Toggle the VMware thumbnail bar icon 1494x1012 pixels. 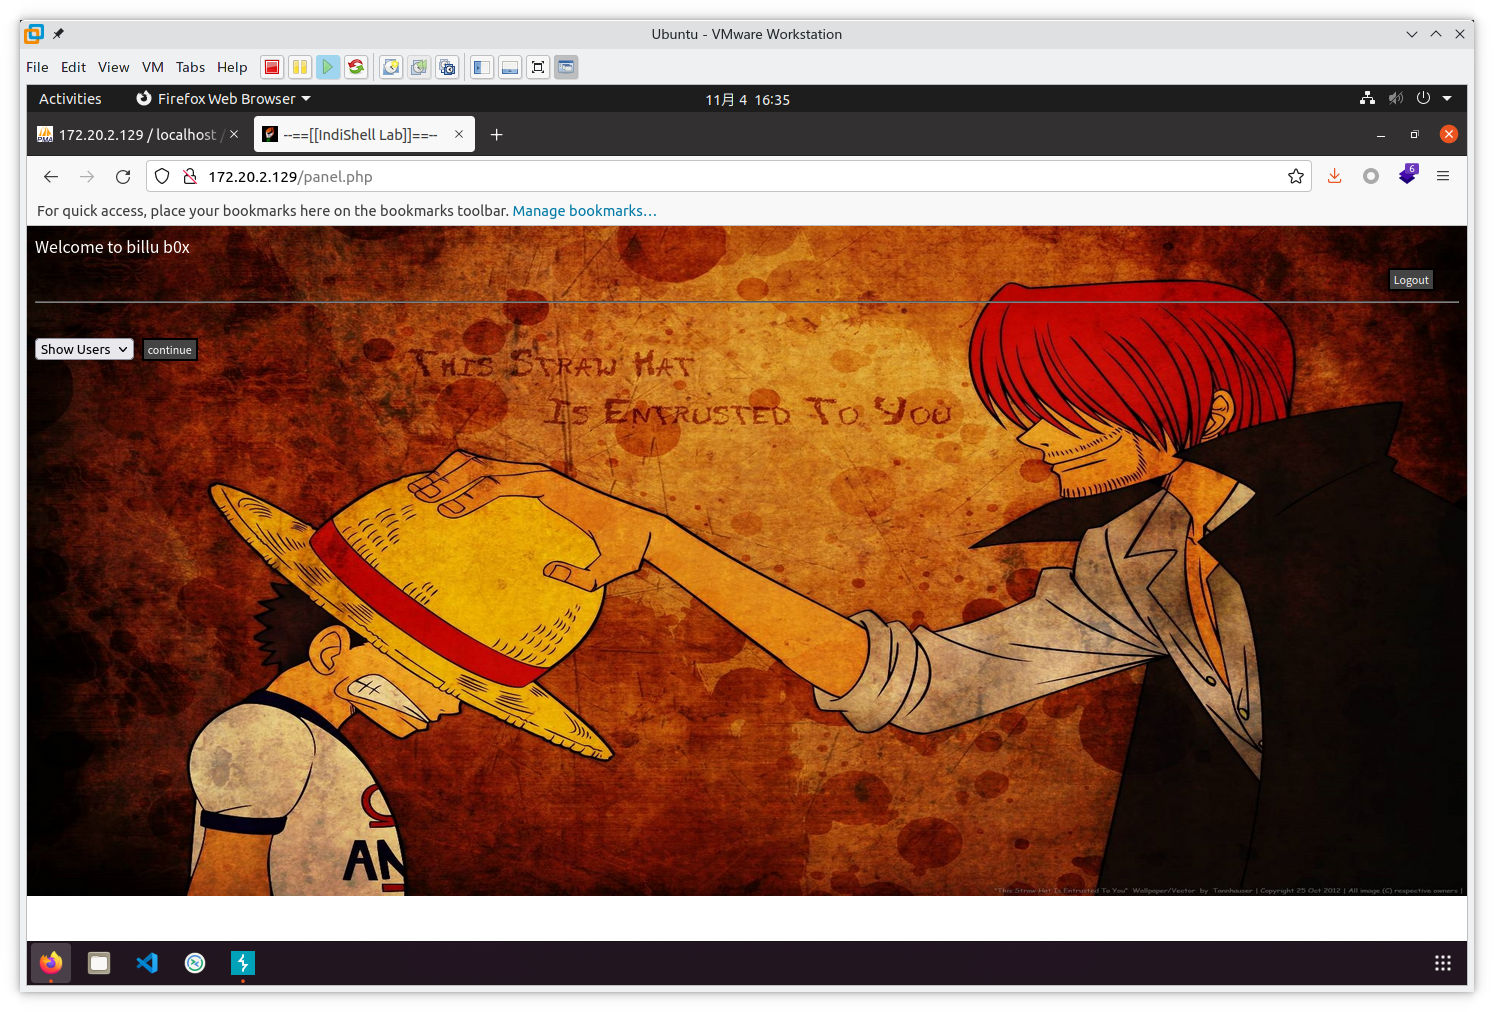[x=510, y=67]
